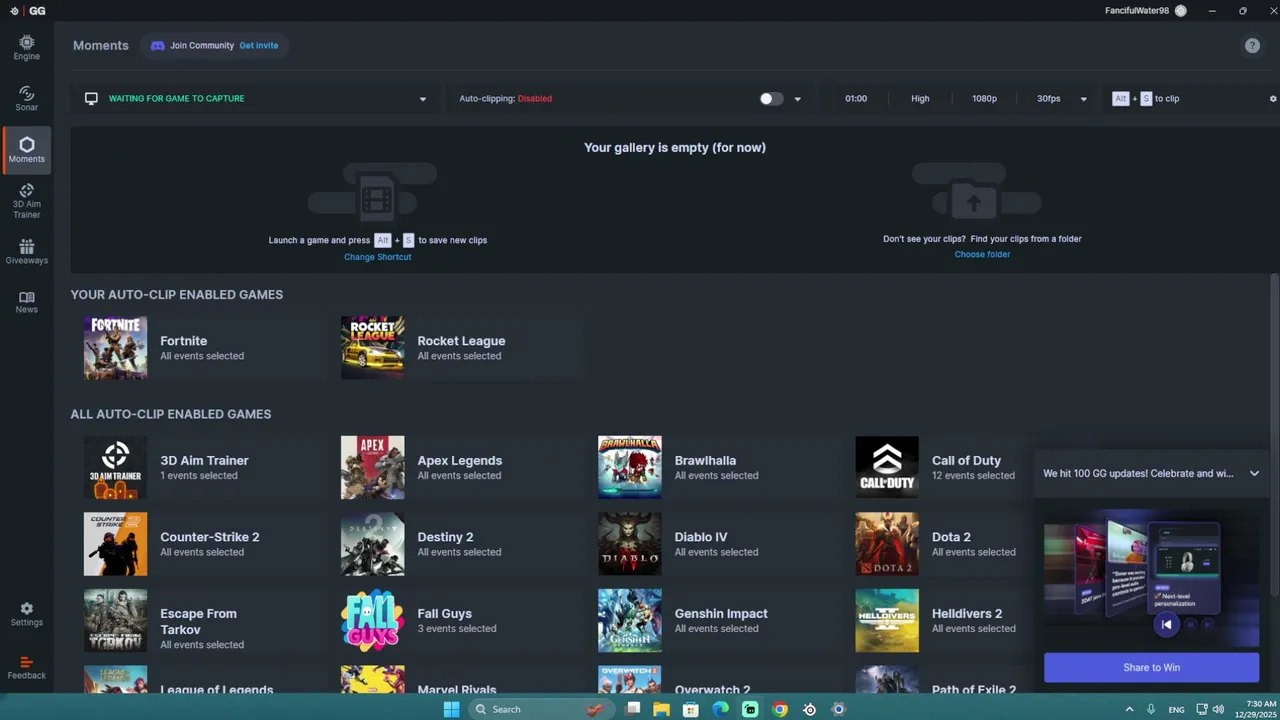Screen dimensions: 1280x720
Task: Open Rocket League game thumbnail
Action: pos(372,347)
